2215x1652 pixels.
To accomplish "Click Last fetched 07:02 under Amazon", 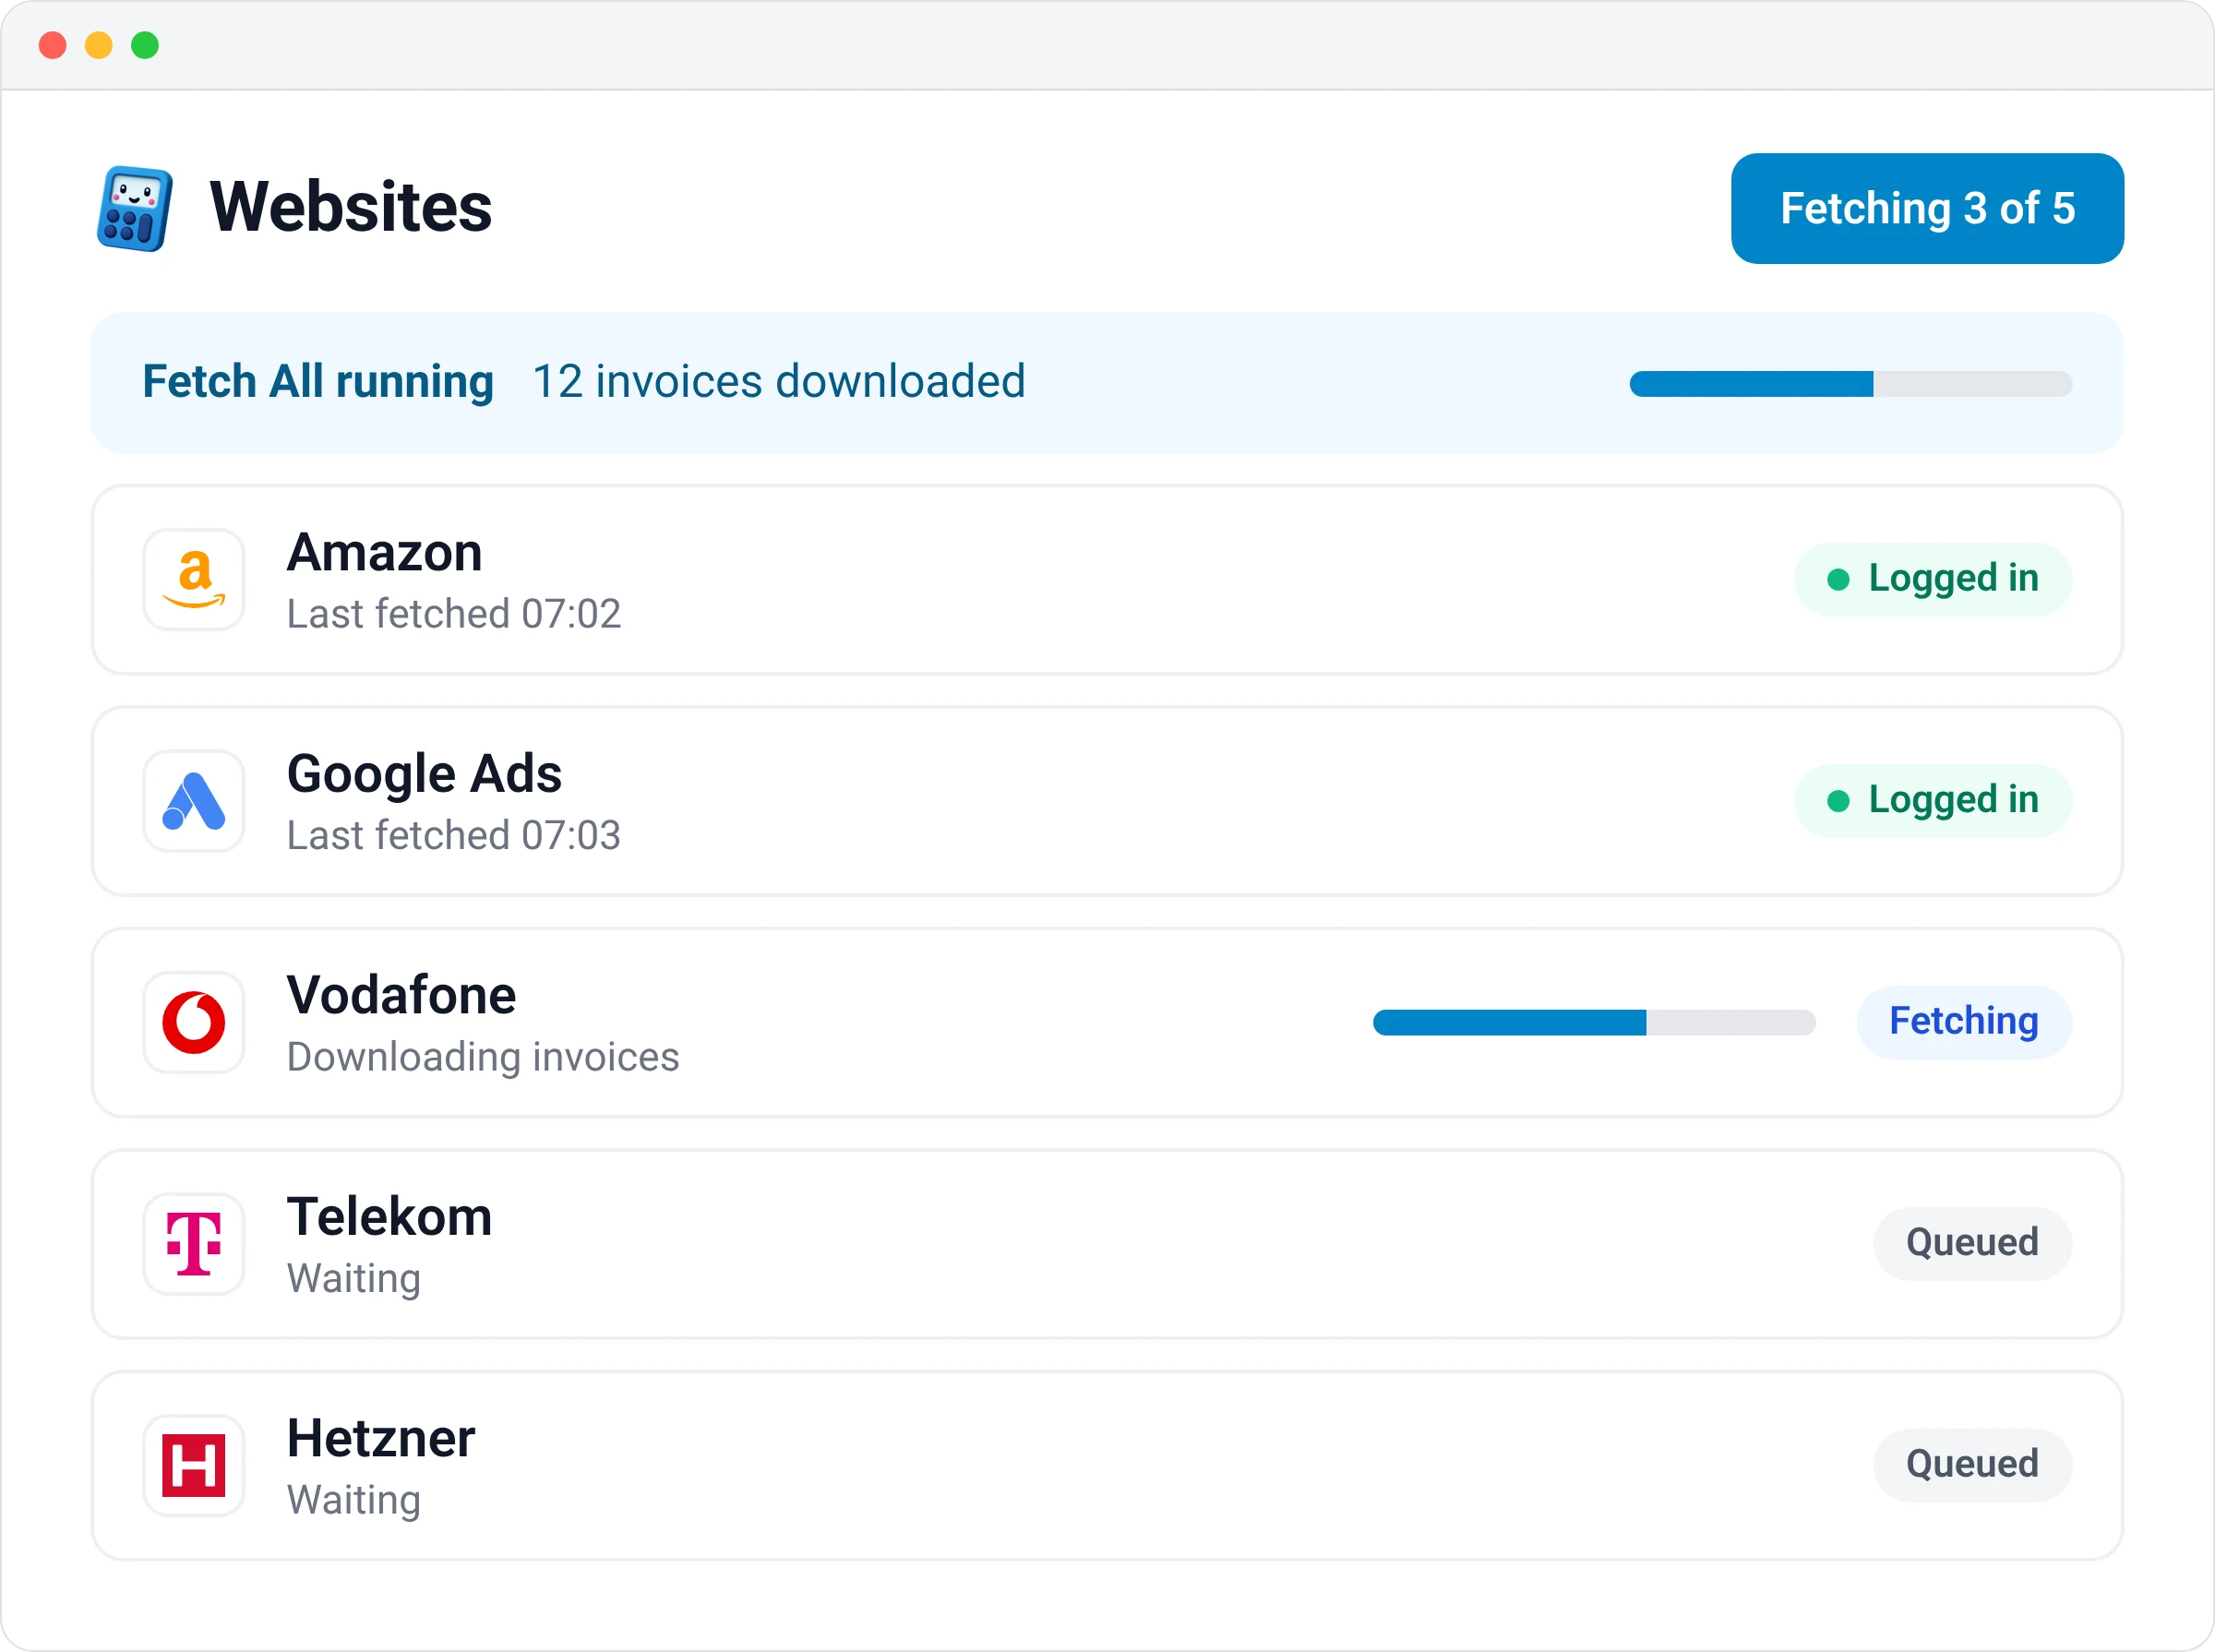I will (x=454, y=614).
